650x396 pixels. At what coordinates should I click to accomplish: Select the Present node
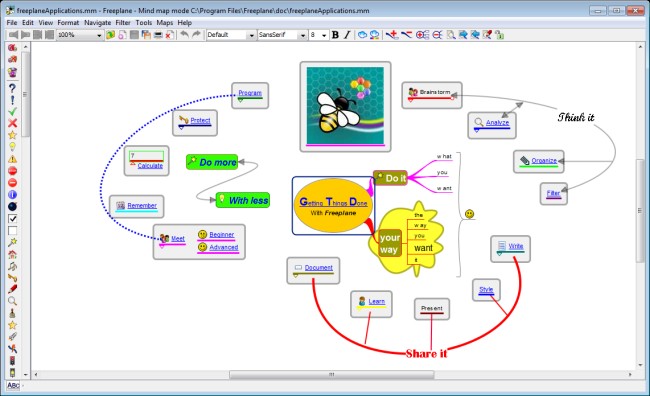pos(432,309)
